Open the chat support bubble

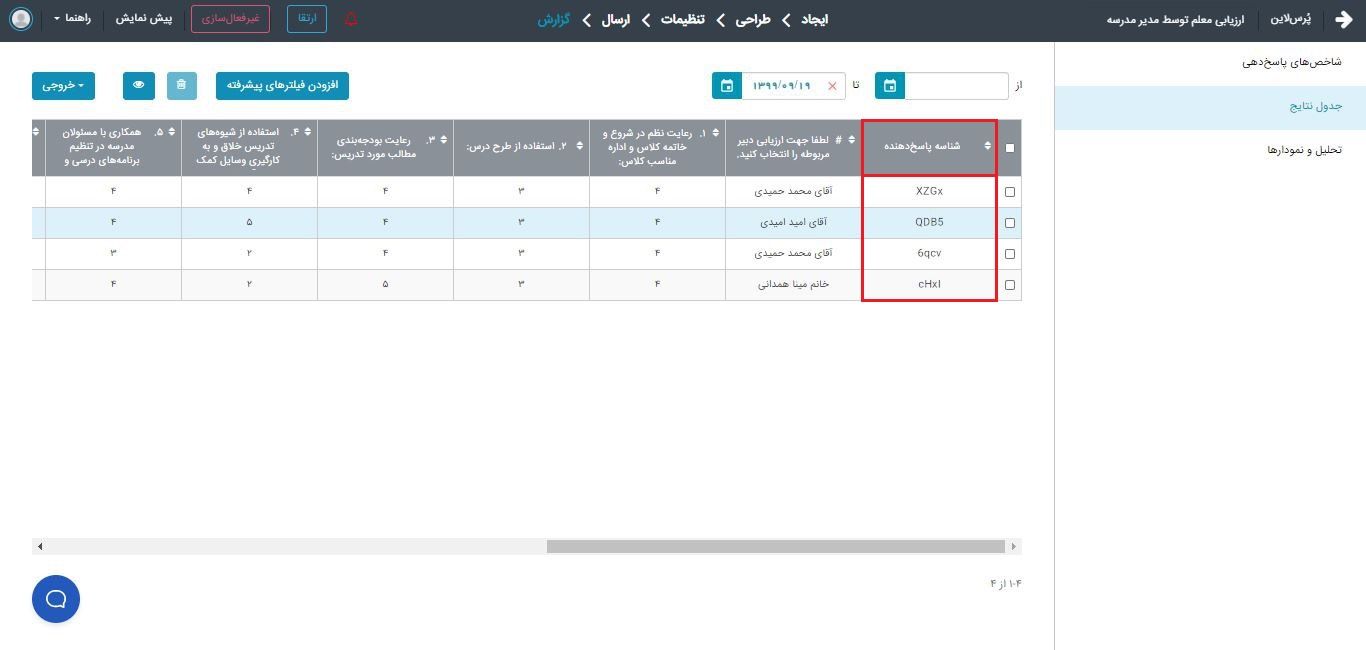click(x=56, y=599)
